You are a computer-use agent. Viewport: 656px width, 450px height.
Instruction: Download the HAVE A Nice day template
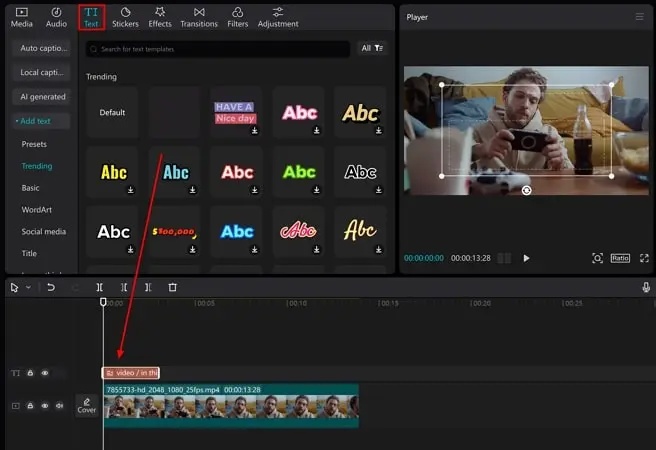(254, 130)
